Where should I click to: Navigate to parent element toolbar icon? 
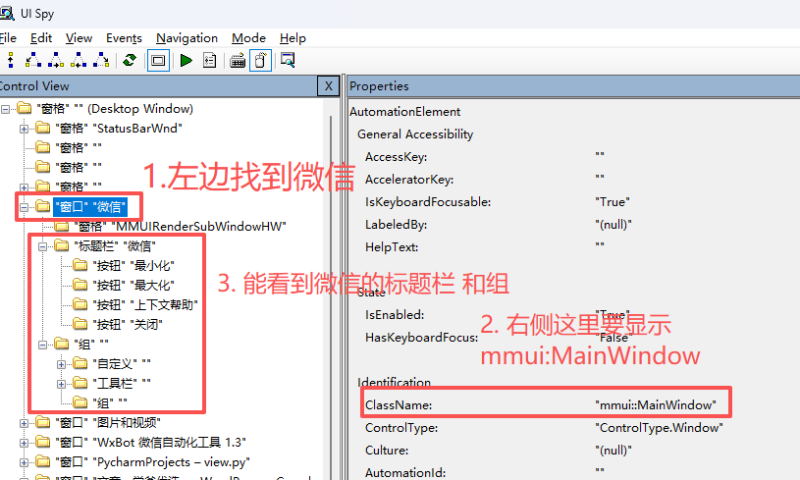10,60
